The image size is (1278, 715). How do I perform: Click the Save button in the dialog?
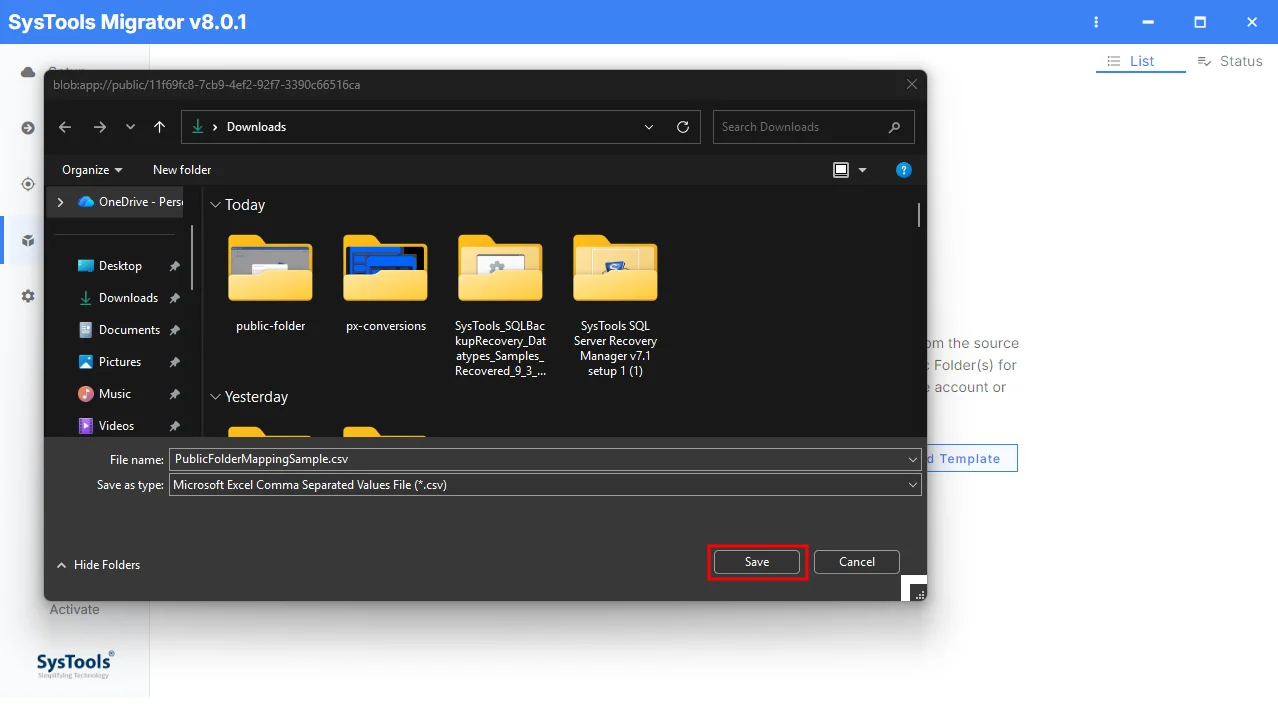pyautogui.click(x=757, y=562)
